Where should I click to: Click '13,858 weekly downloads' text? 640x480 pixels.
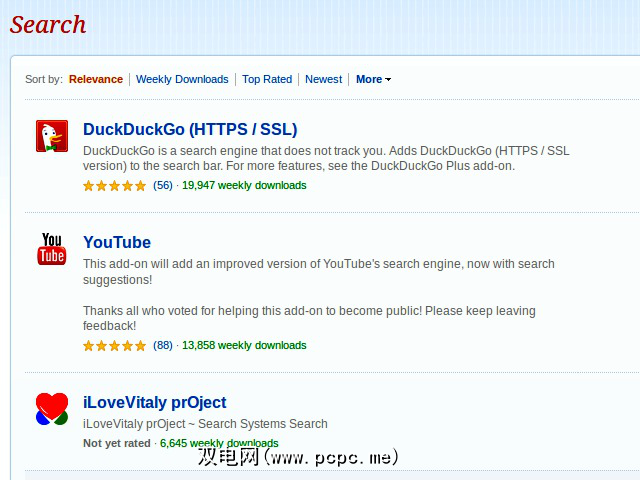tap(244, 345)
